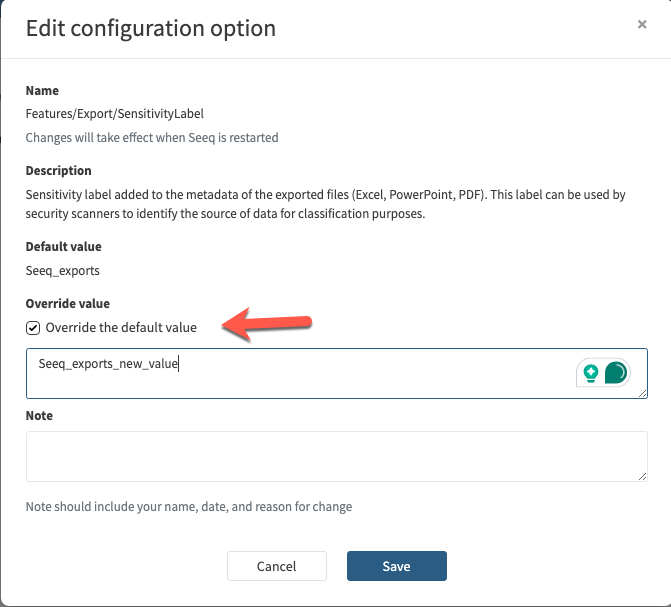Close the Edit configuration option dialog

(642, 25)
